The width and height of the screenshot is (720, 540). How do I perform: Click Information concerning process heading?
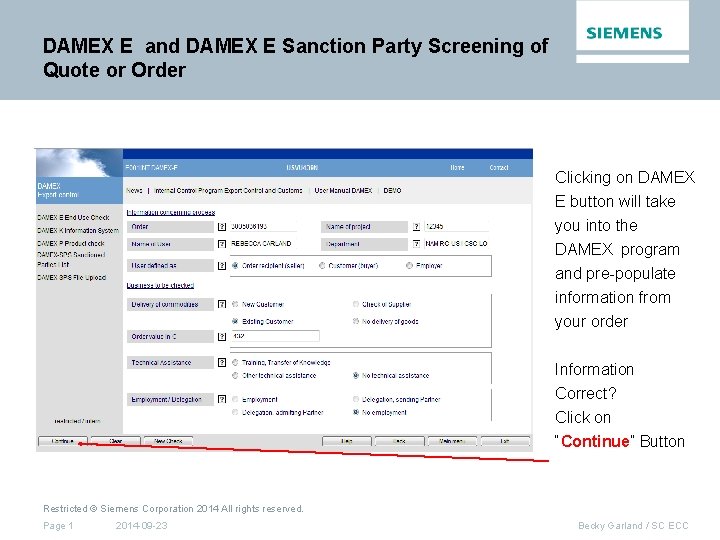(171, 212)
